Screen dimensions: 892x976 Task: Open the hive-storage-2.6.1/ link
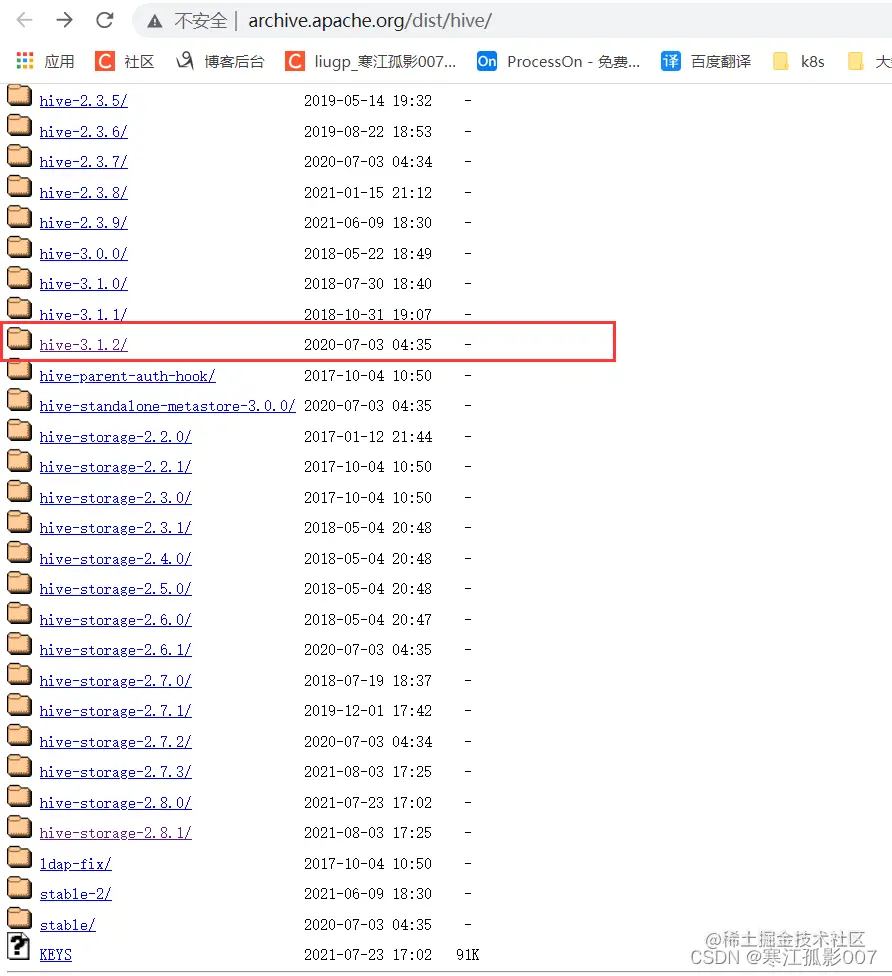[116, 650]
